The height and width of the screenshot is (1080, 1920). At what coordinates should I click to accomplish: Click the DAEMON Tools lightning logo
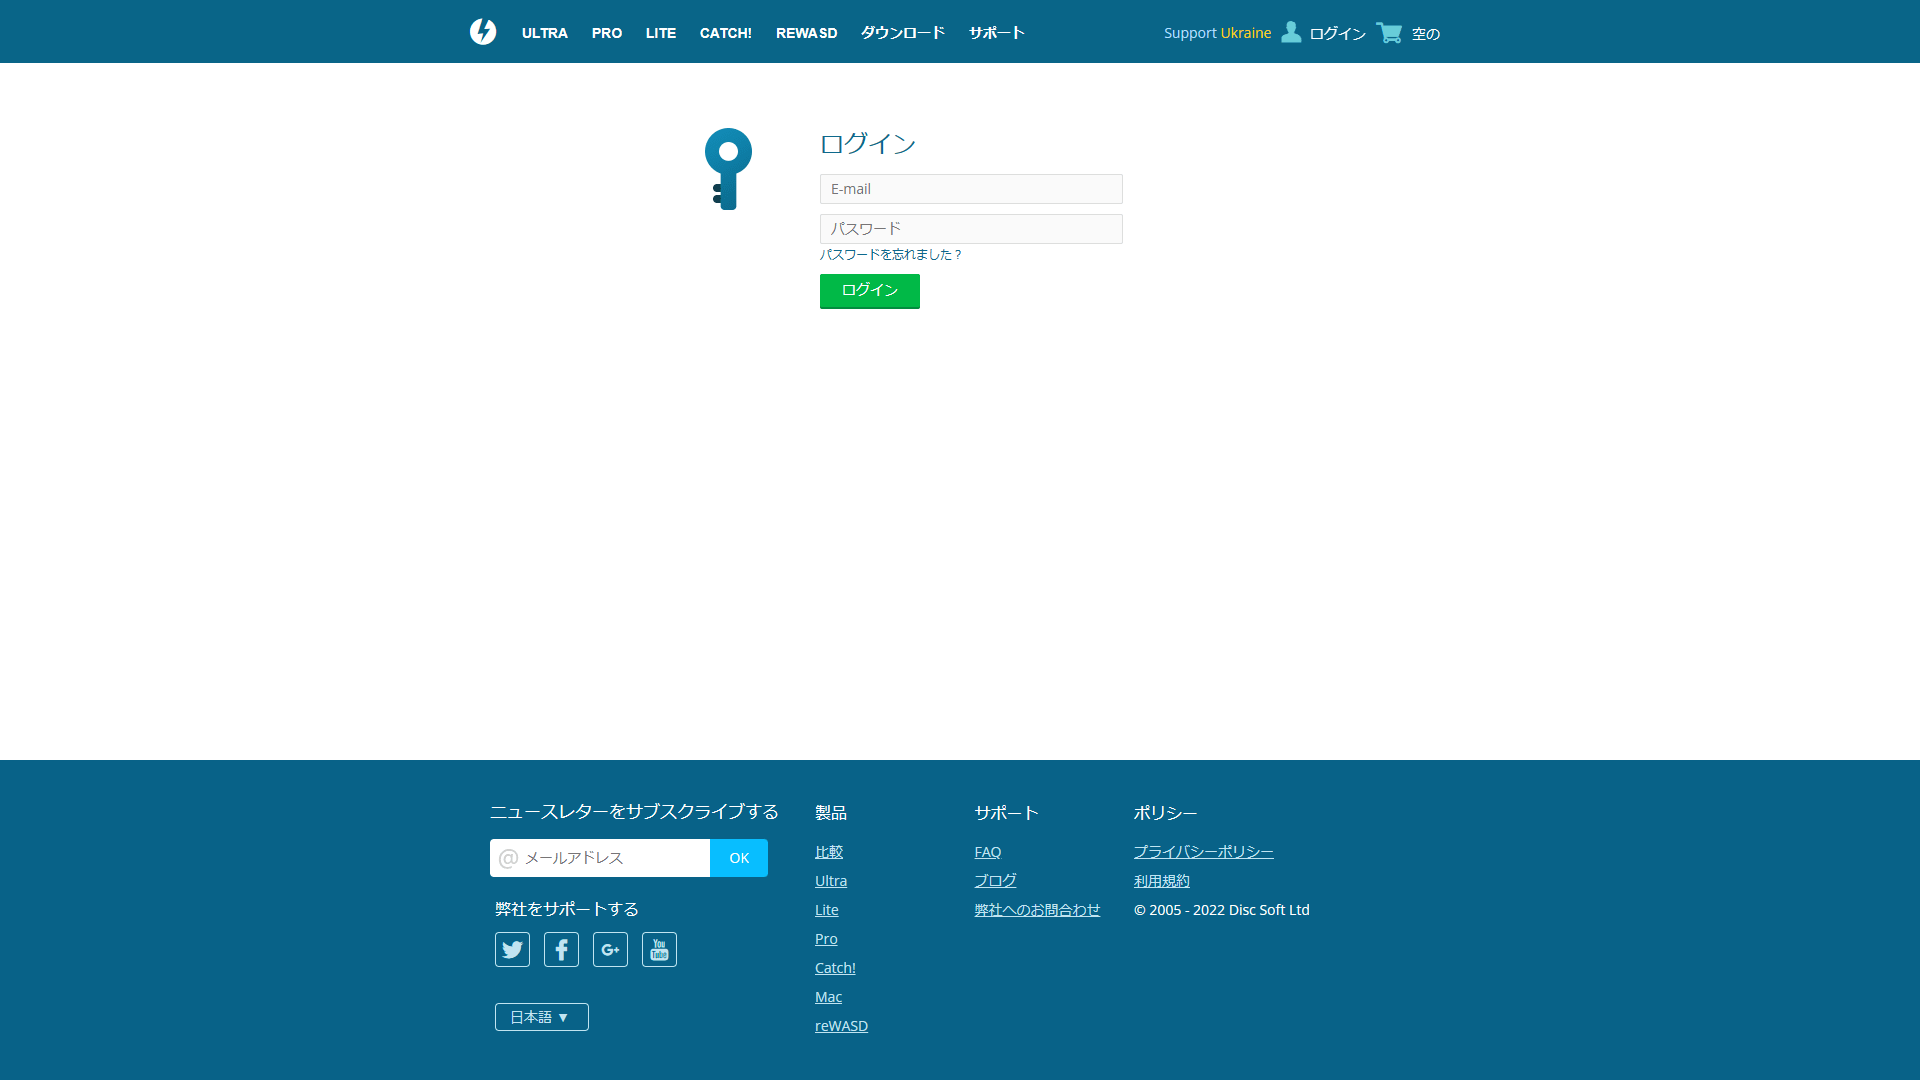tap(483, 32)
